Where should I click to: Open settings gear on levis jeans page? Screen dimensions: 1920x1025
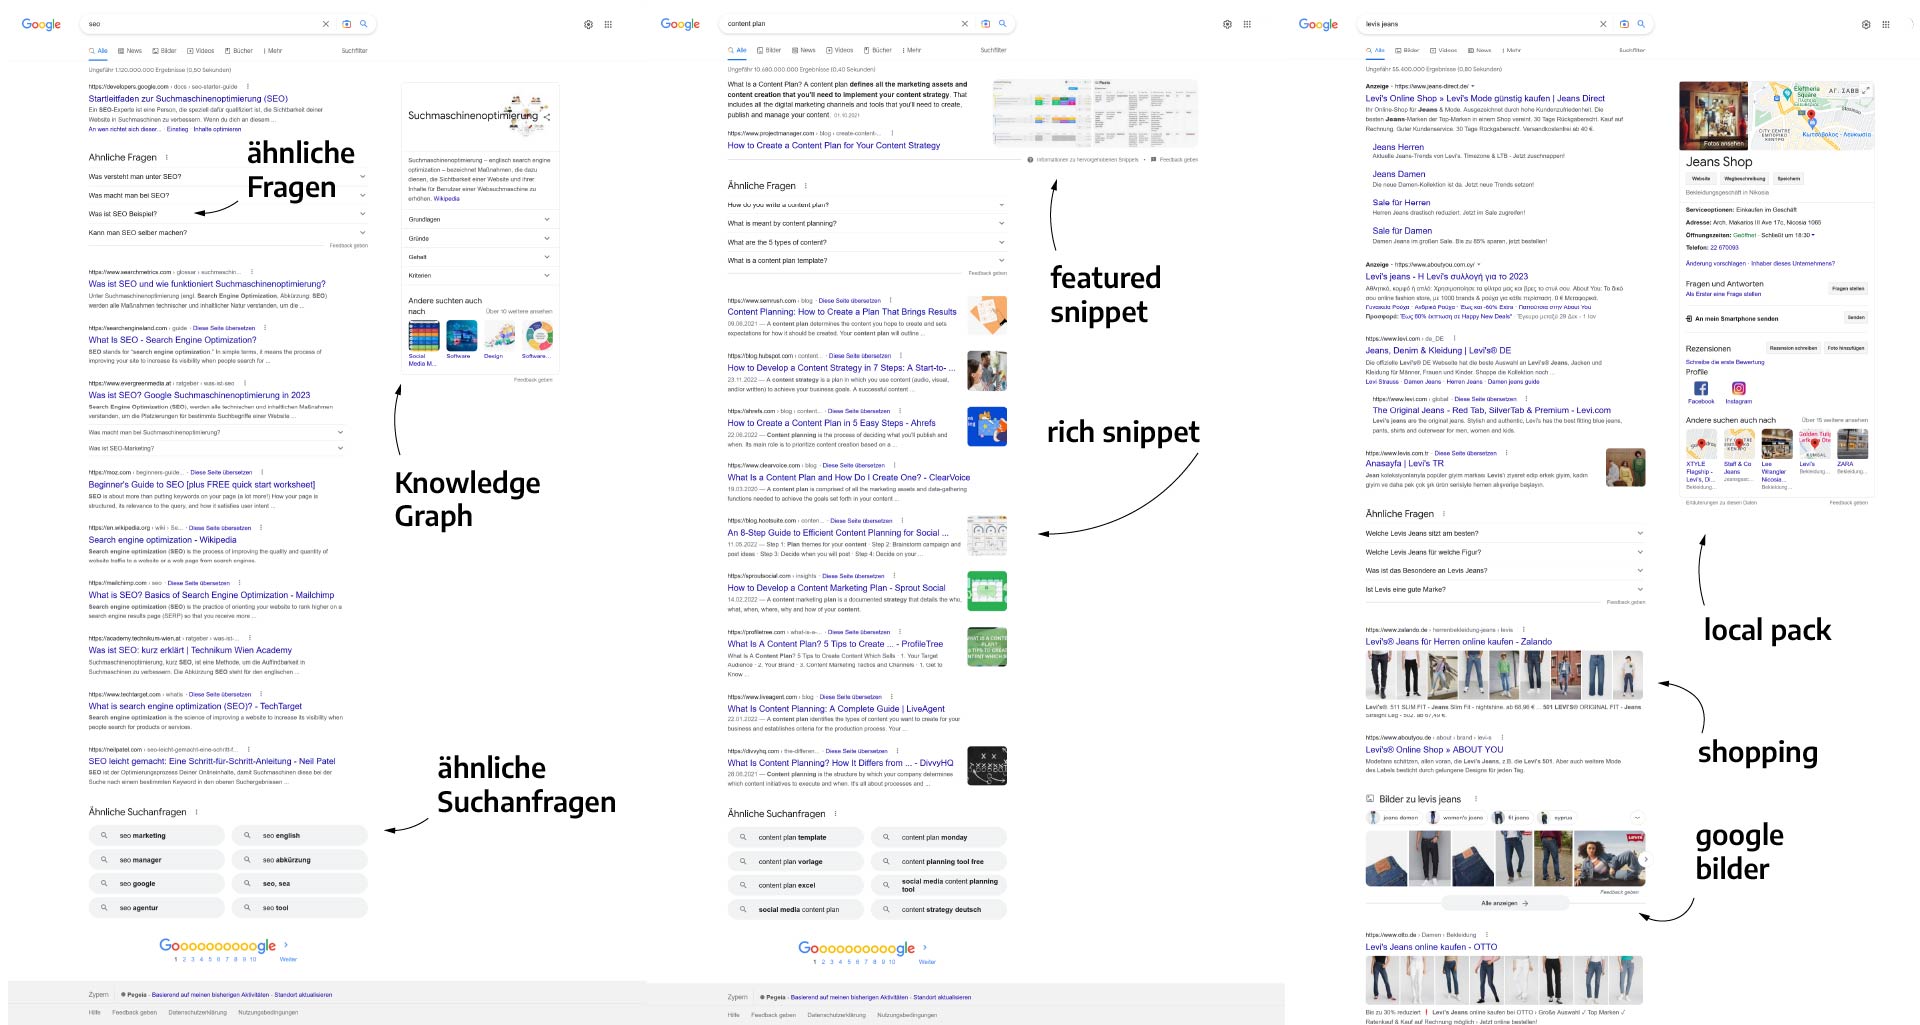tap(1866, 24)
